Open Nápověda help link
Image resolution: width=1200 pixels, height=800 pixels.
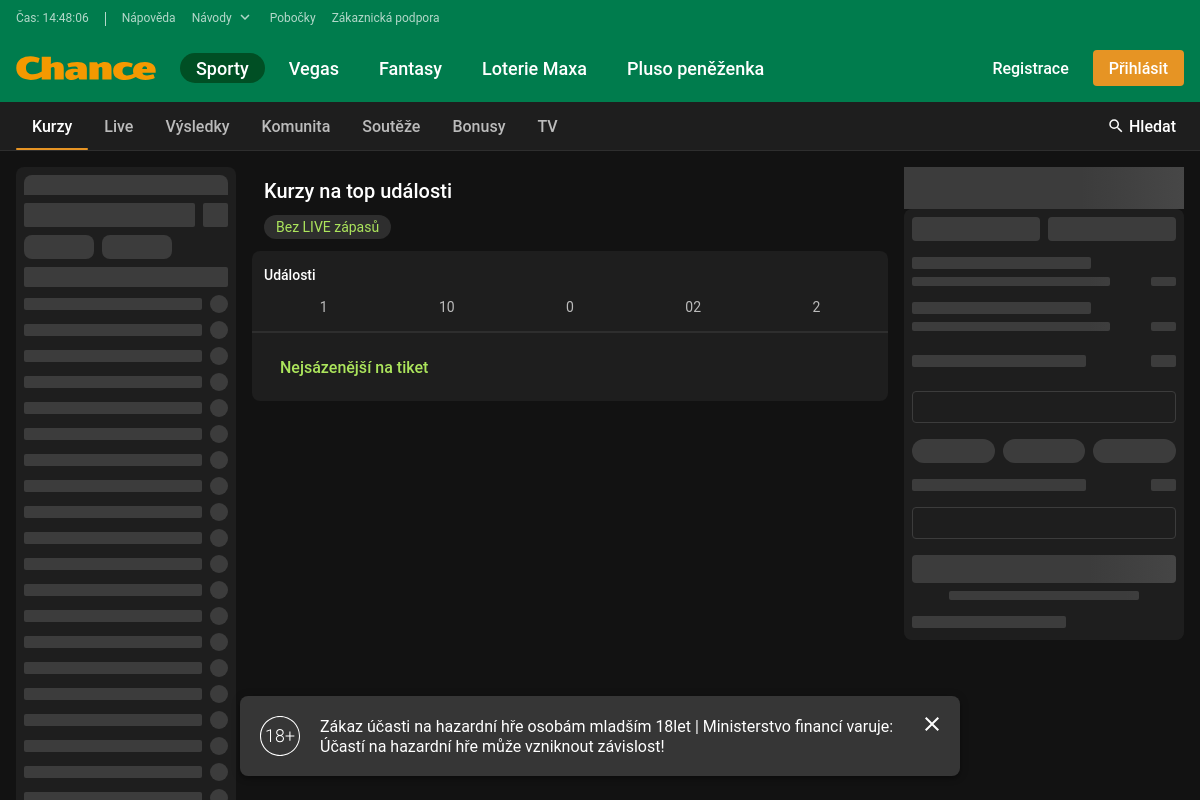[x=148, y=18]
